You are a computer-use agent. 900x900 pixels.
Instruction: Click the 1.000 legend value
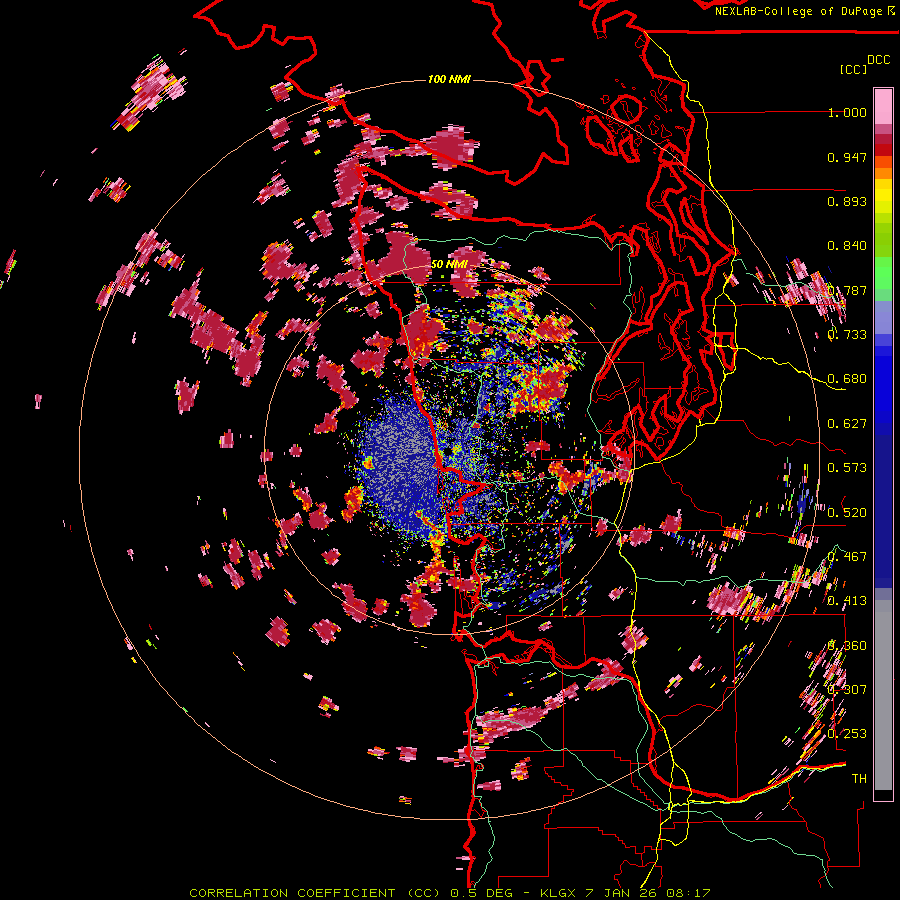point(847,112)
